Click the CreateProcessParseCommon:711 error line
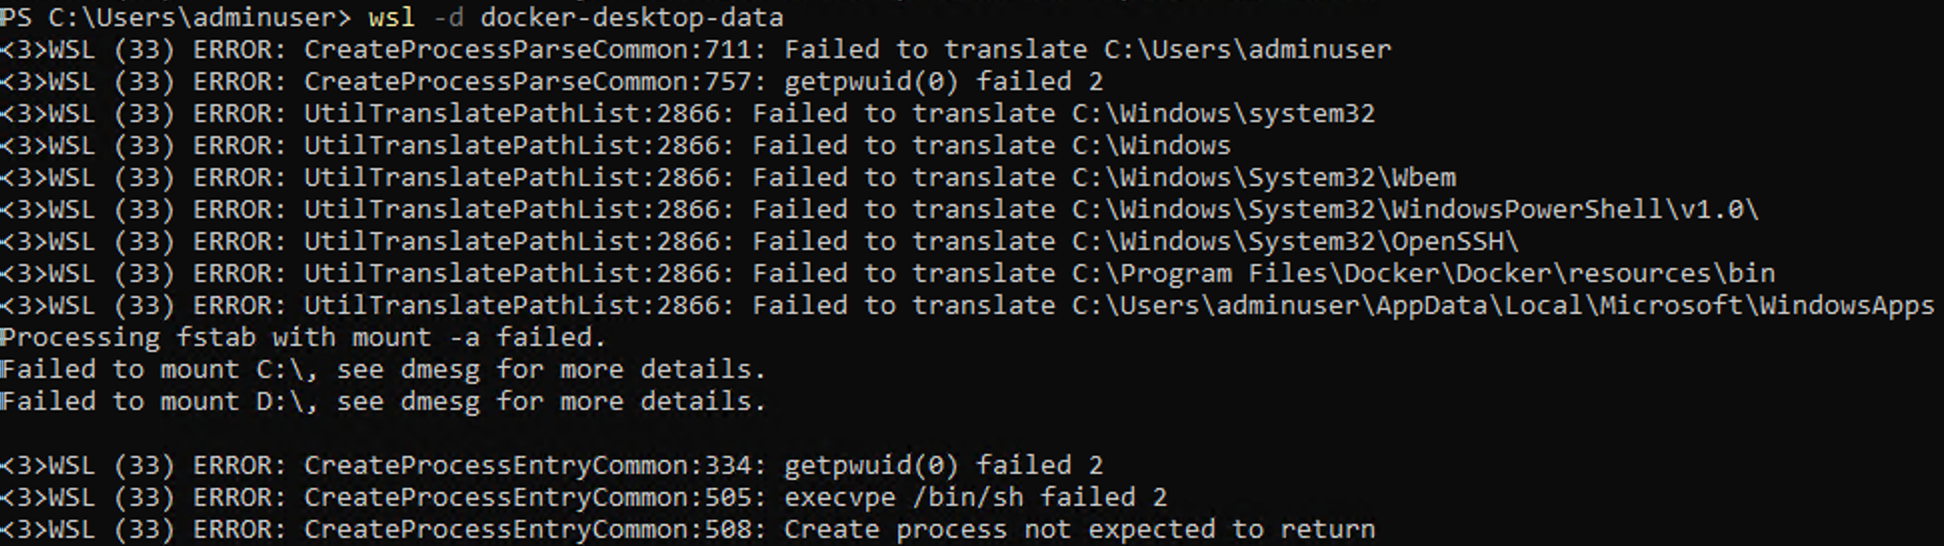The width and height of the screenshot is (1944, 546). coord(696,49)
